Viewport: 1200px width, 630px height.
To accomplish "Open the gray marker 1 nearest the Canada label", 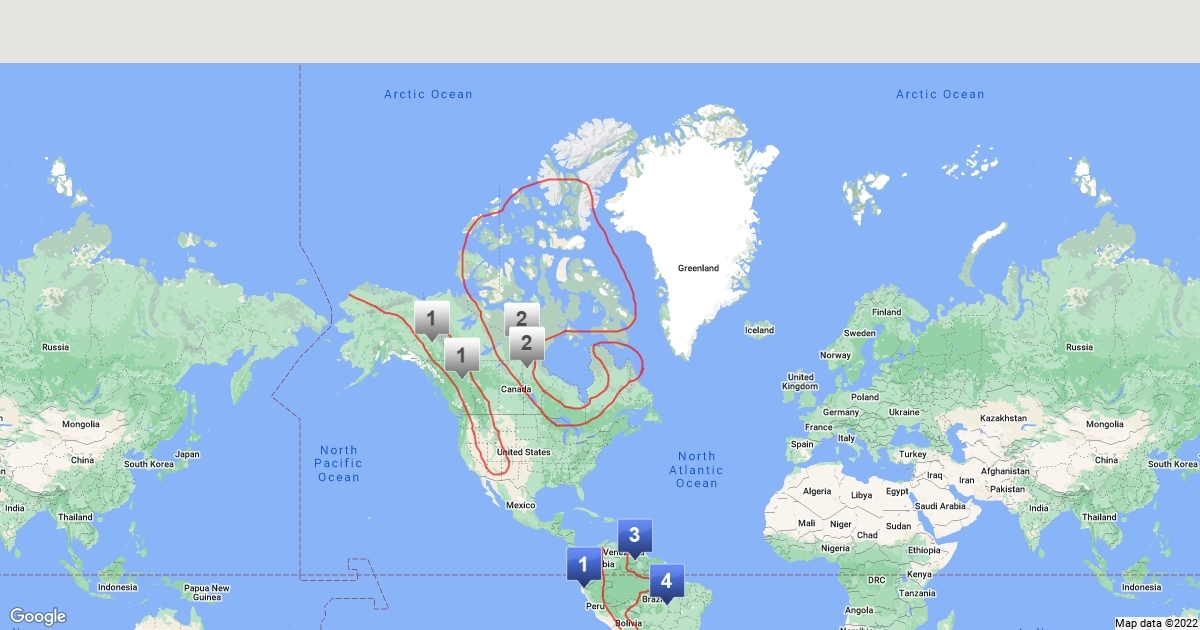I will tap(461, 354).
